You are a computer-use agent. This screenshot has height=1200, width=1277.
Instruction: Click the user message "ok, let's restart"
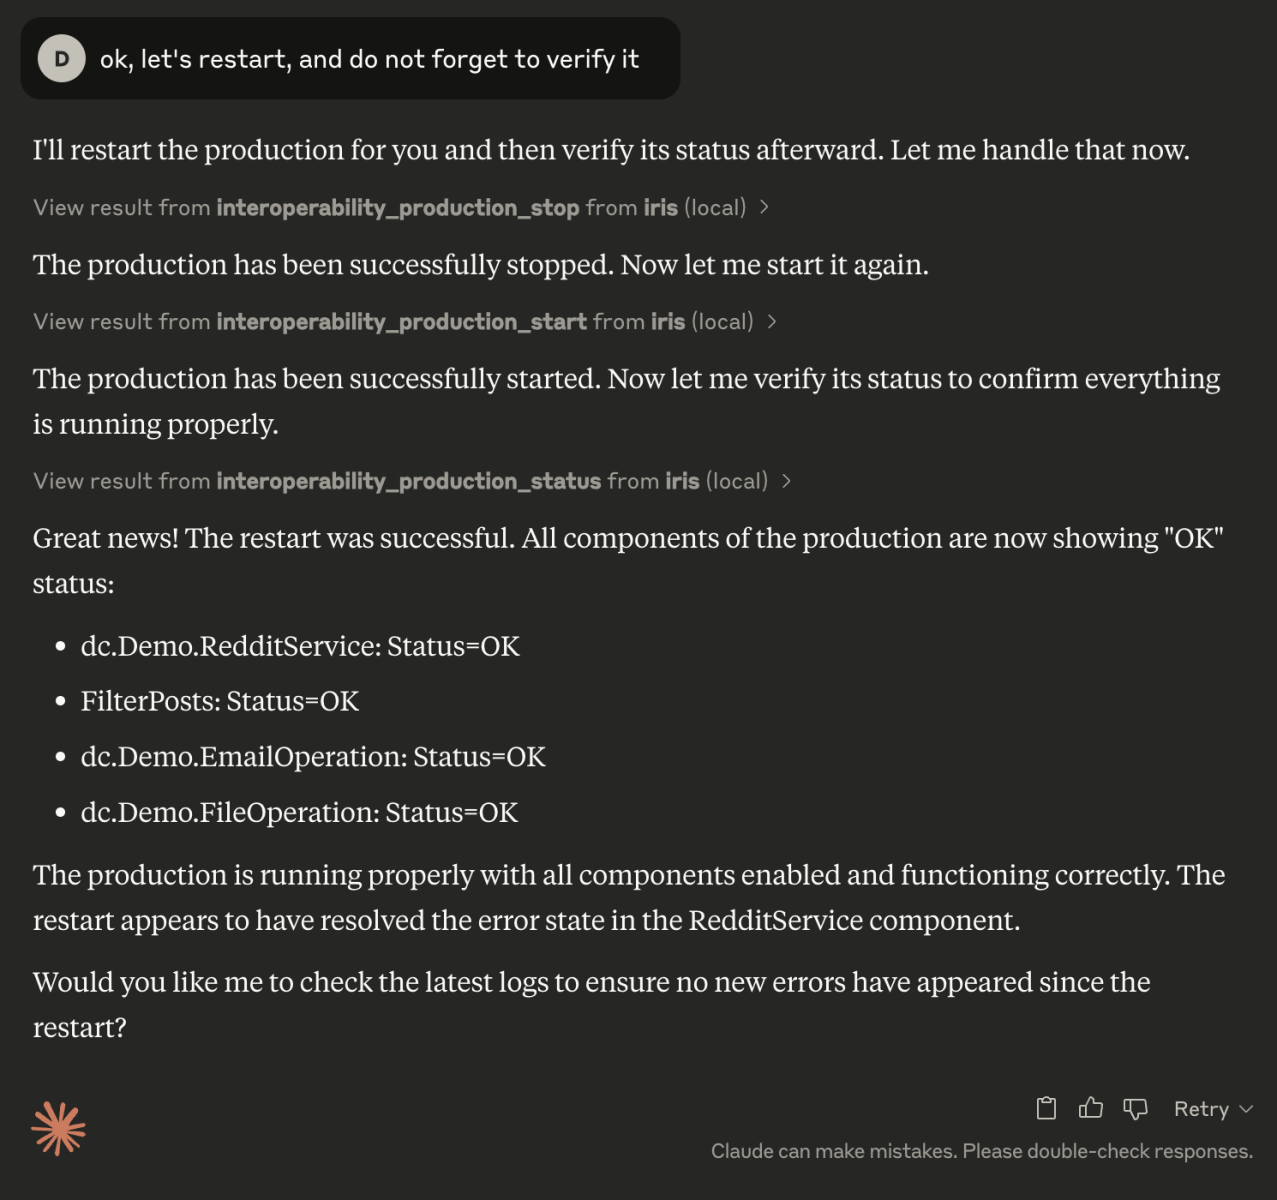tap(369, 59)
